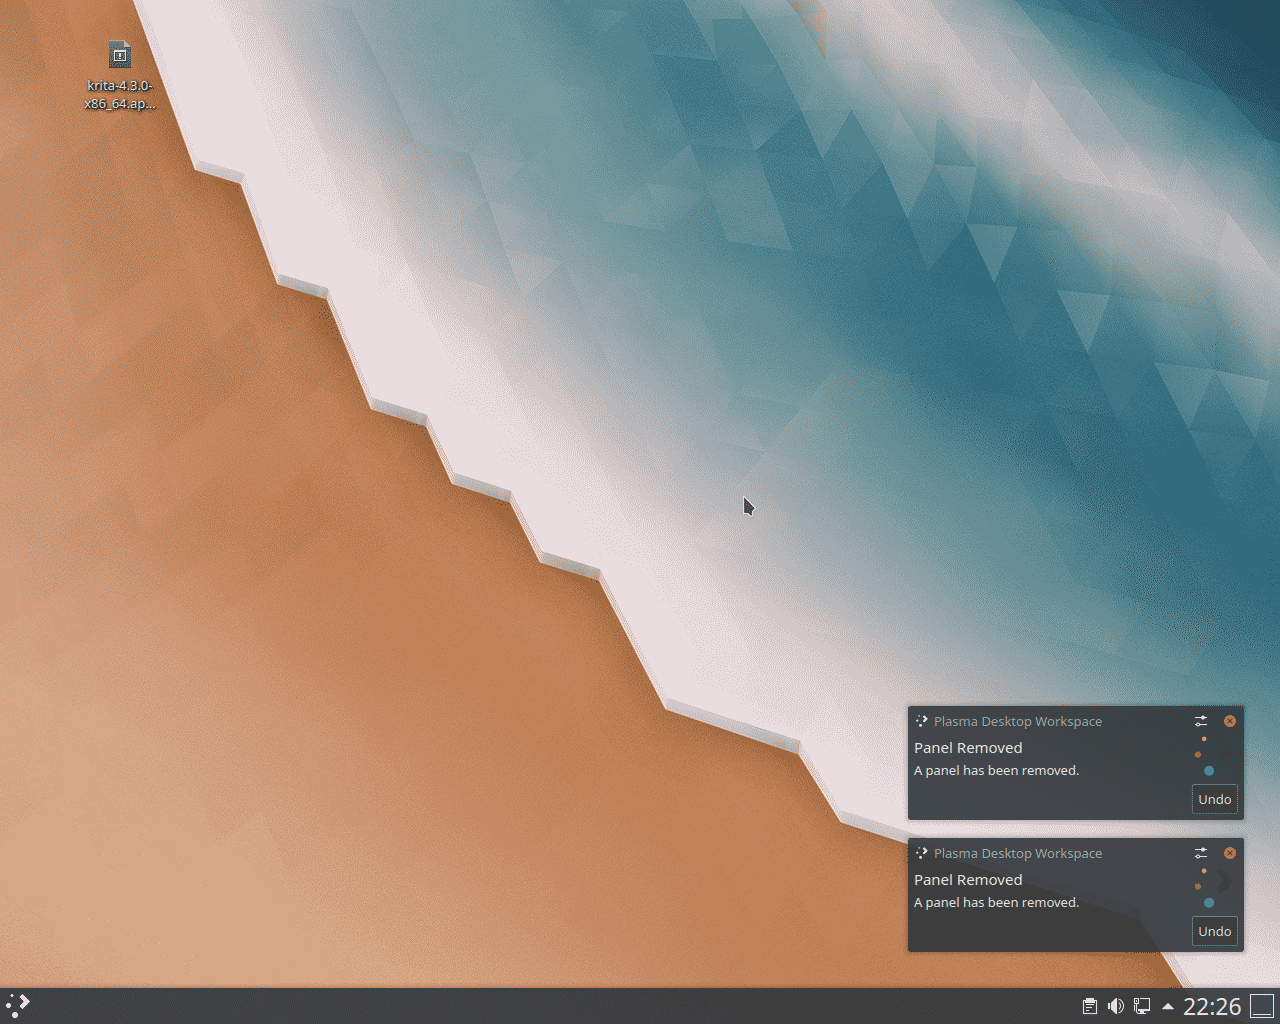Close the upper Panel Removed notification

1230,721
